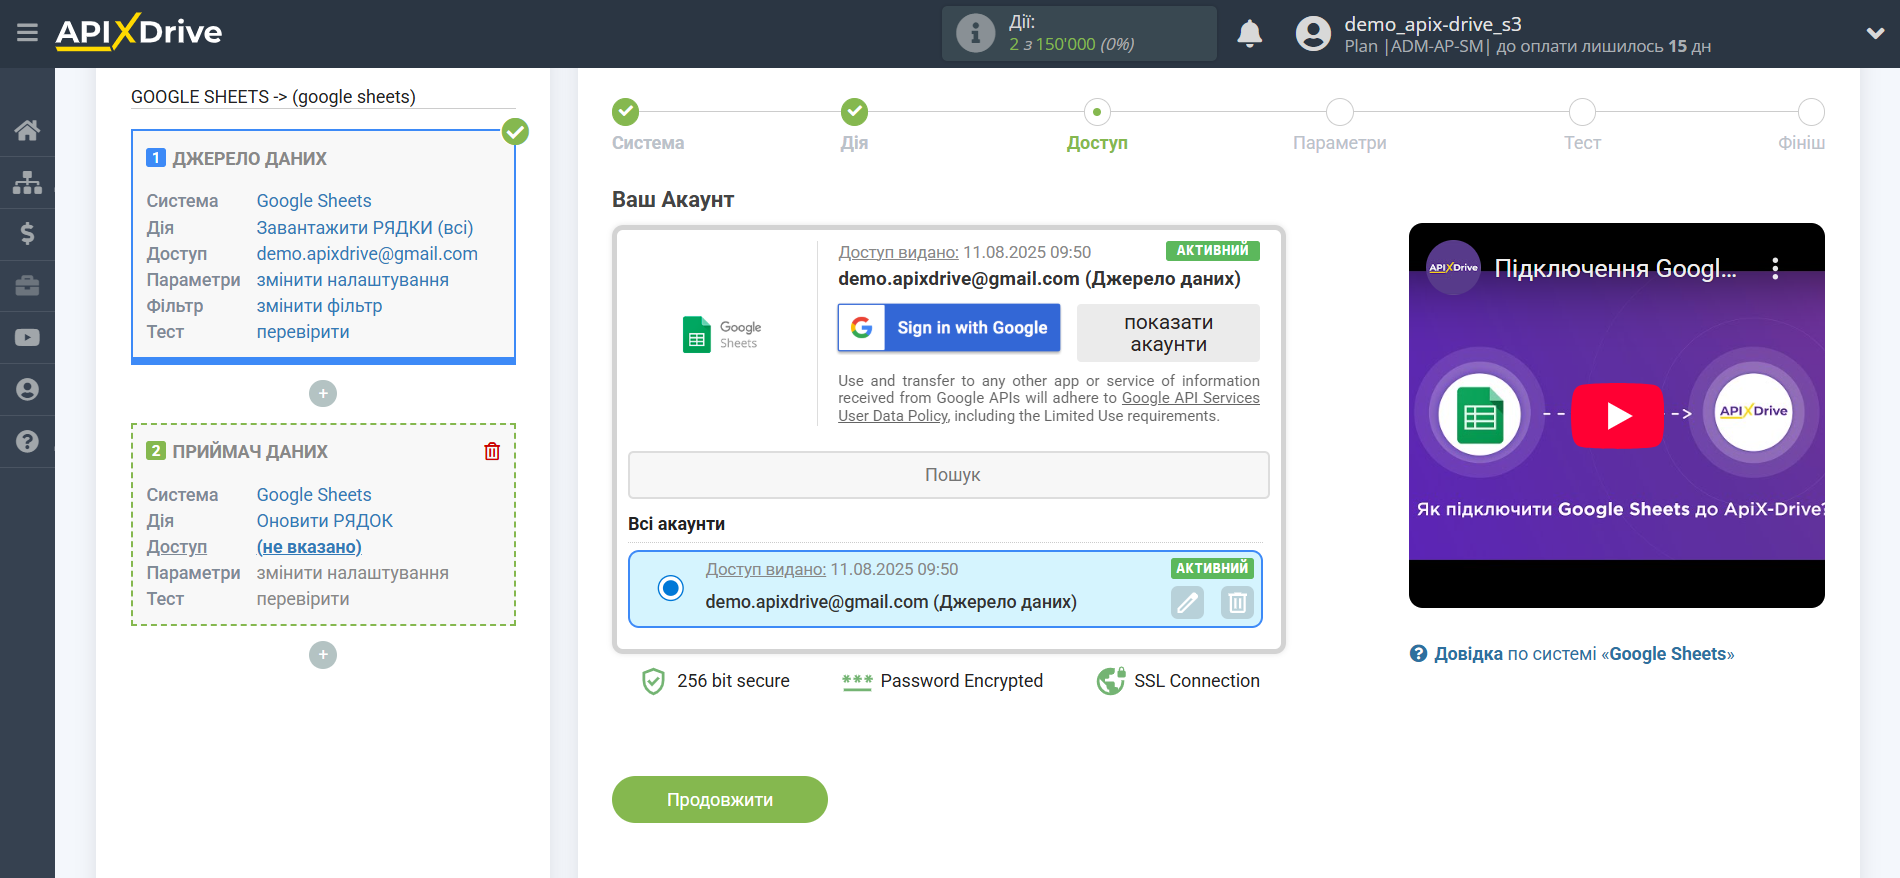Screen dimensions: 1900x878
Task: Click the ДЖЕРЕЛО ДАНИХ block title
Action: [249, 159]
